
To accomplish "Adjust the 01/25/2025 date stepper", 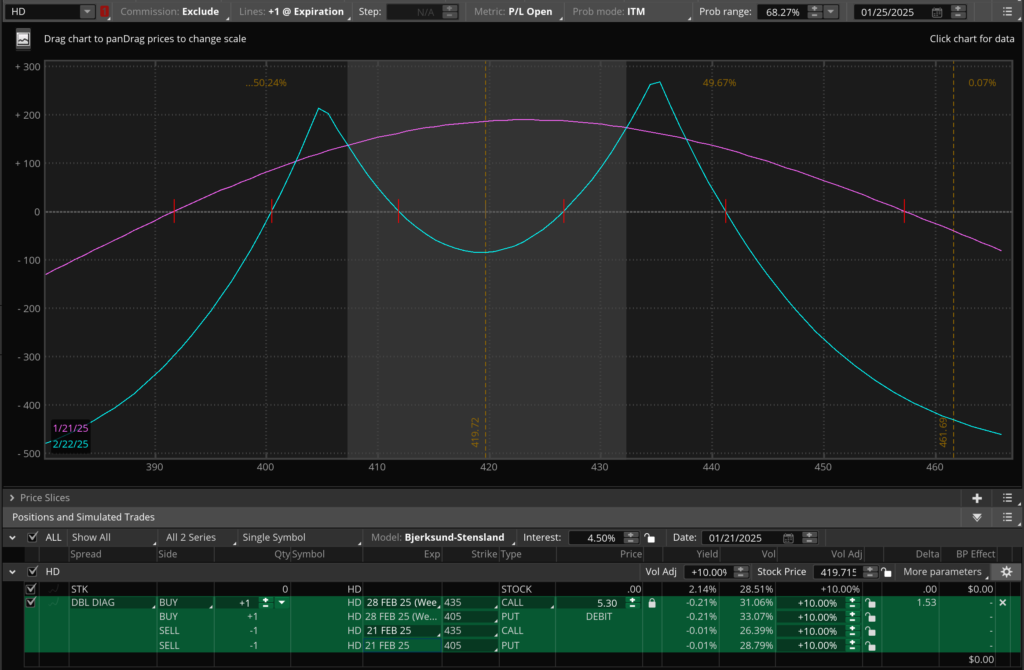I will point(958,12).
